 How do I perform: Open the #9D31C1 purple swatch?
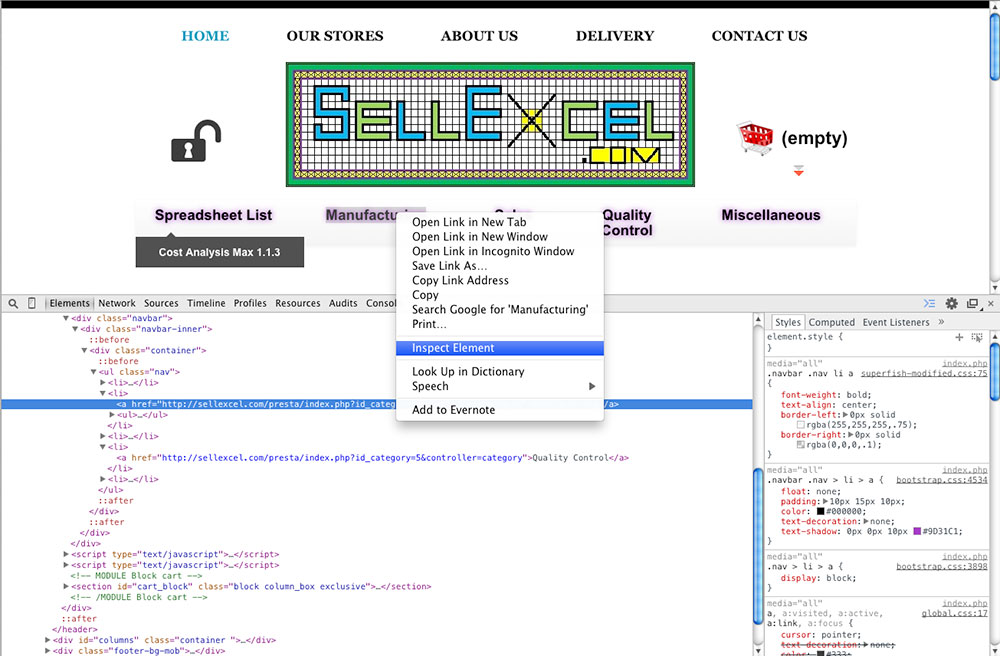pyautogui.click(x=917, y=531)
